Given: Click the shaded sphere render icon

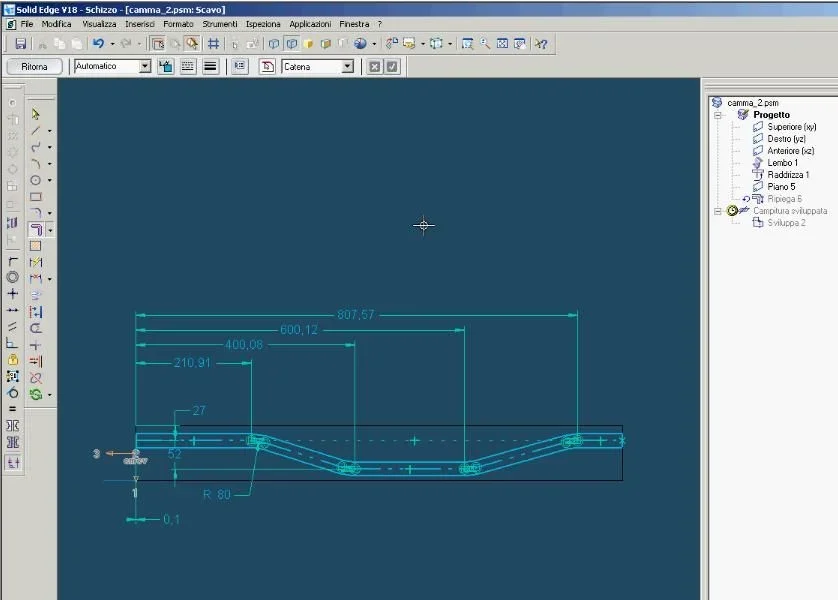Looking at the screenshot, I should 361,44.
